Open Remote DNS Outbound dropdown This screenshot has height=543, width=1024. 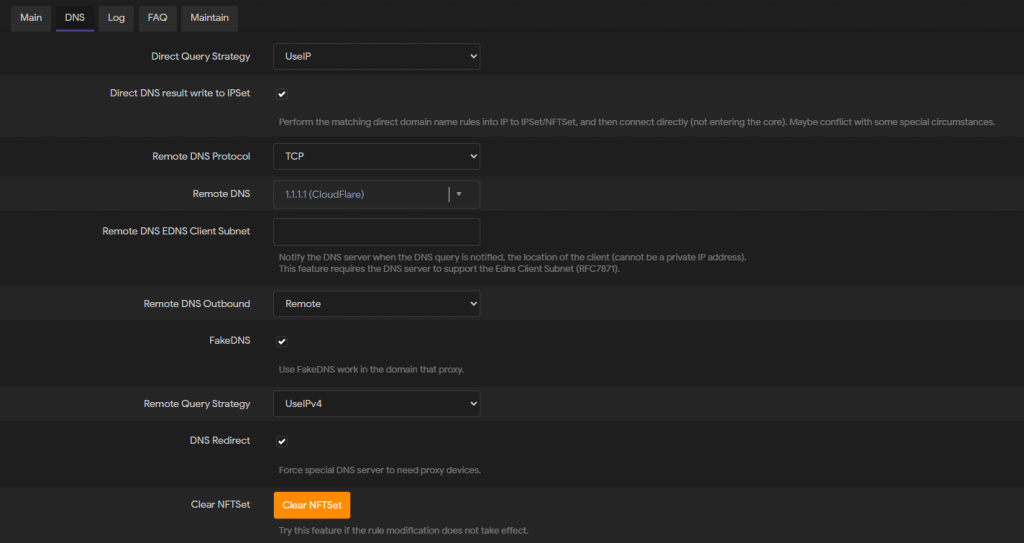point(376,304)
